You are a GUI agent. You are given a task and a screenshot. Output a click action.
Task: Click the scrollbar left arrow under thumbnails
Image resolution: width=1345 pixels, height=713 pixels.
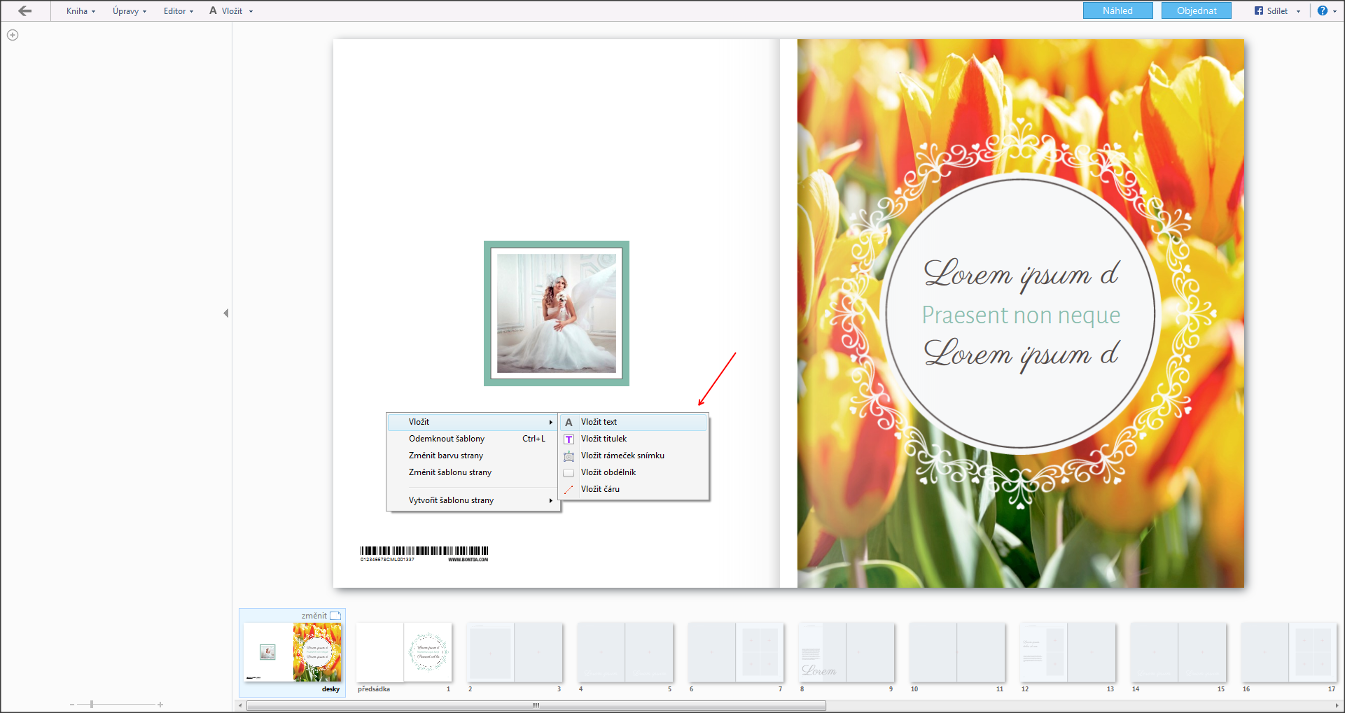pyautogui.click(x=241, y=705)
